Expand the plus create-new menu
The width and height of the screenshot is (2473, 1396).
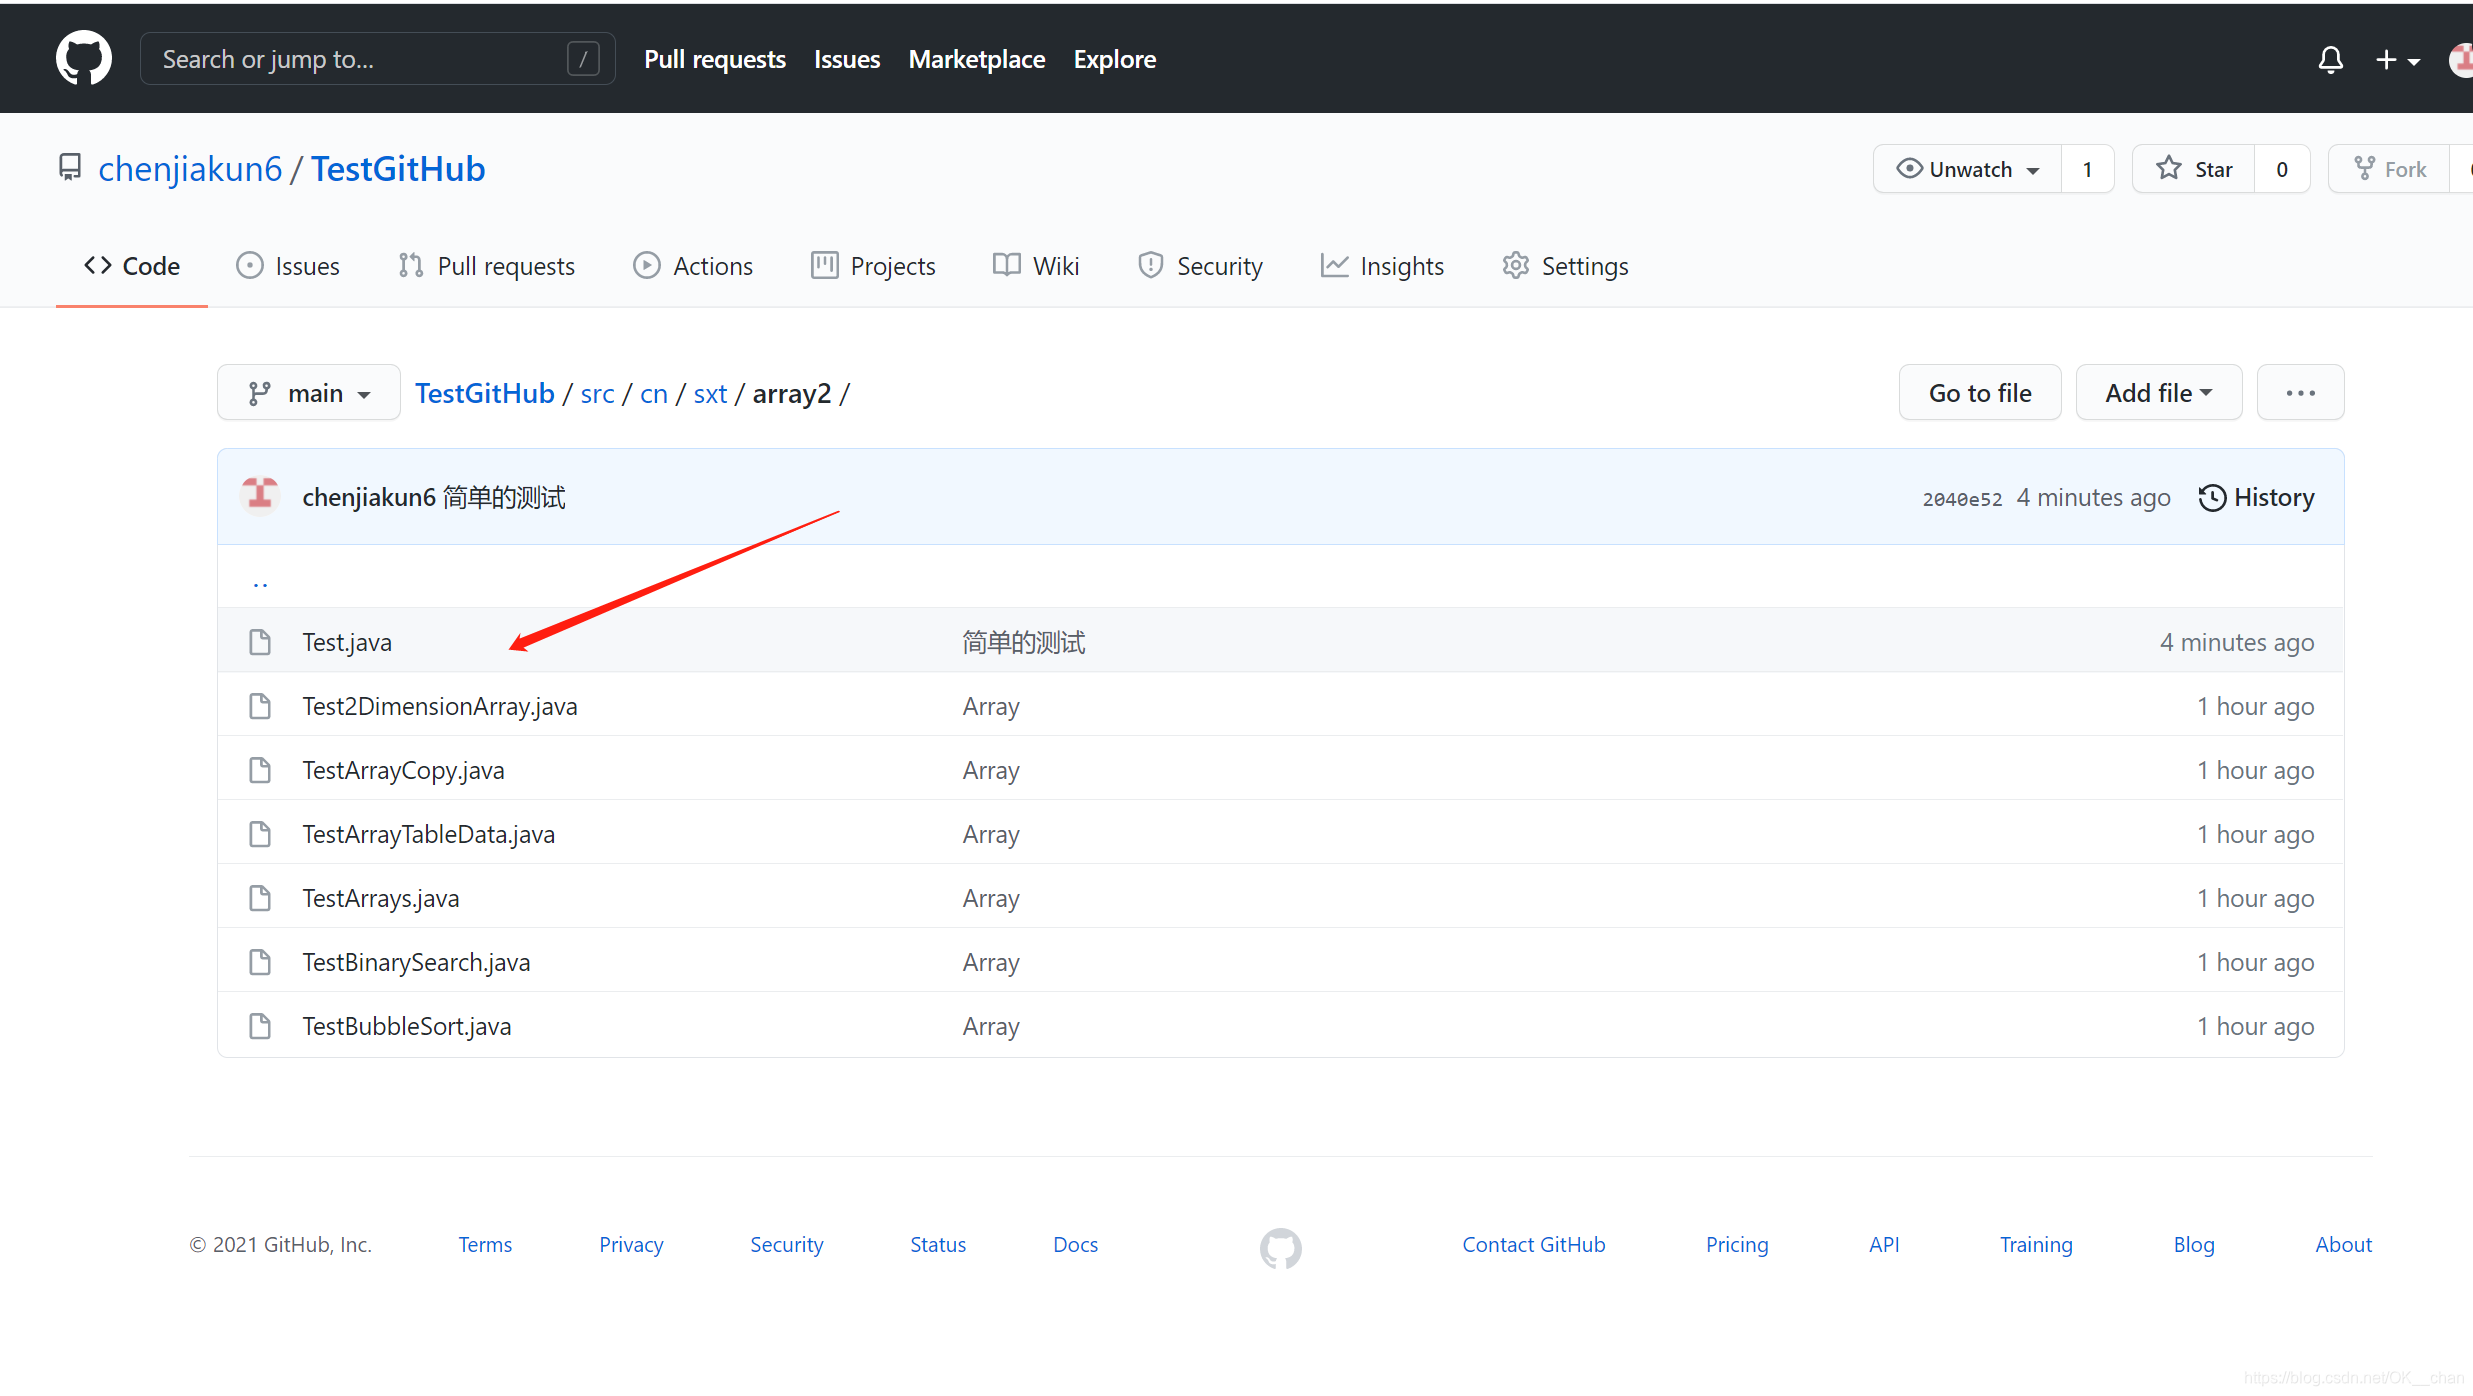(2397, 60)
